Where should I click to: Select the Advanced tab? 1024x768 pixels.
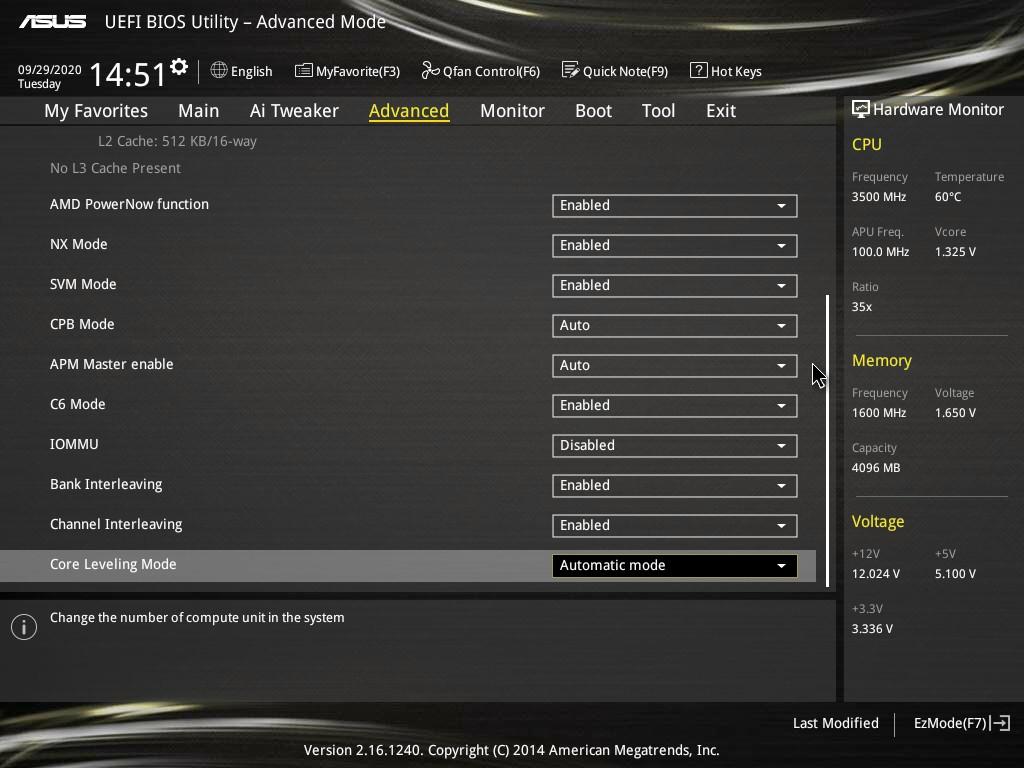pos(409,111)
